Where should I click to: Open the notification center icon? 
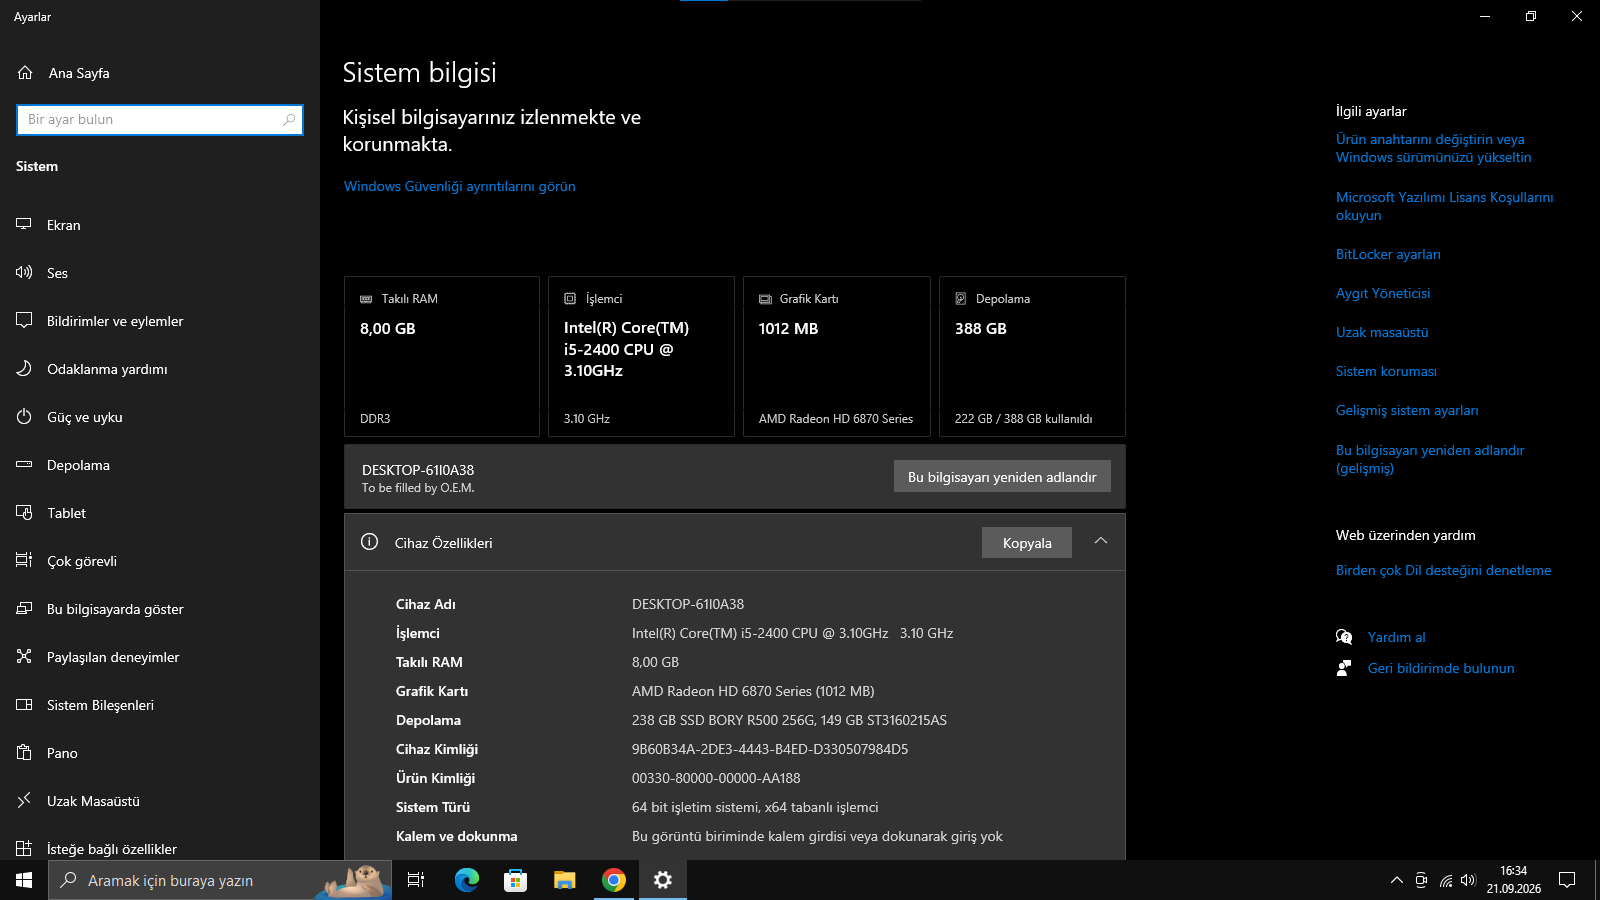(x=1567, y=880)
